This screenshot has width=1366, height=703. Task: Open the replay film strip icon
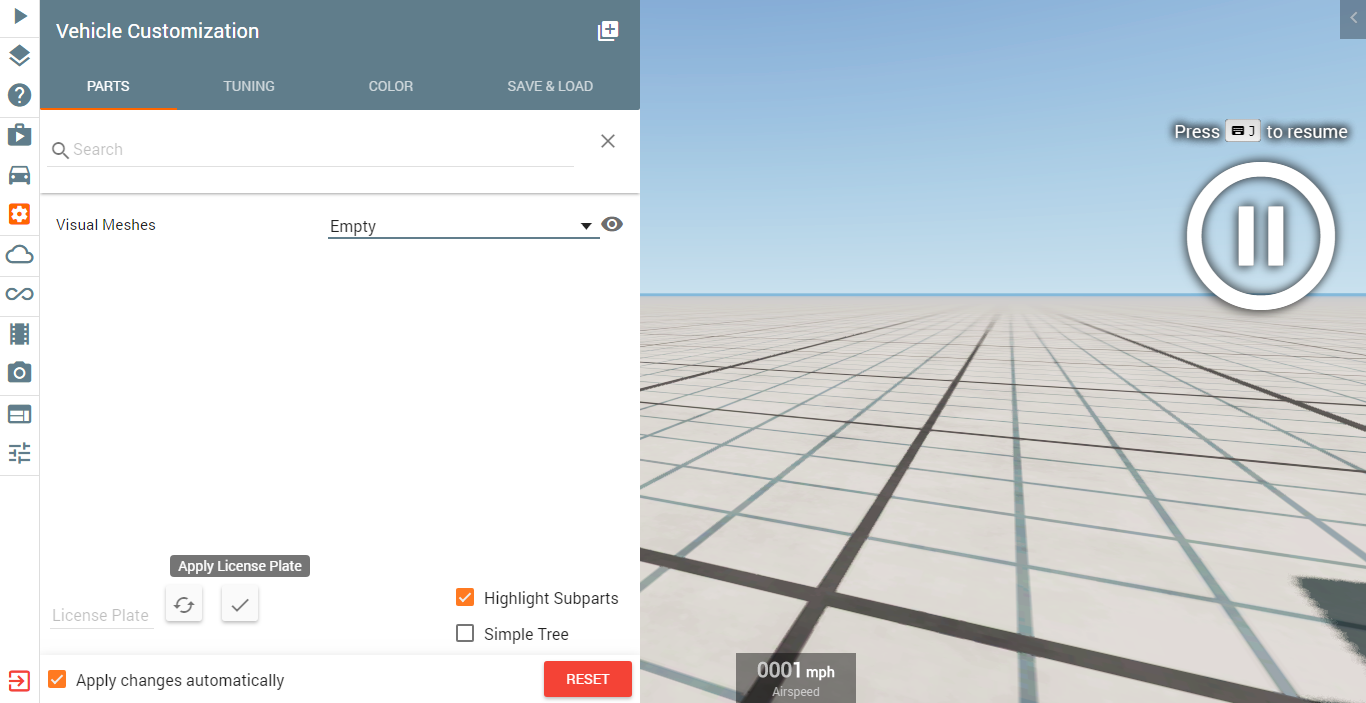point(20,333)
